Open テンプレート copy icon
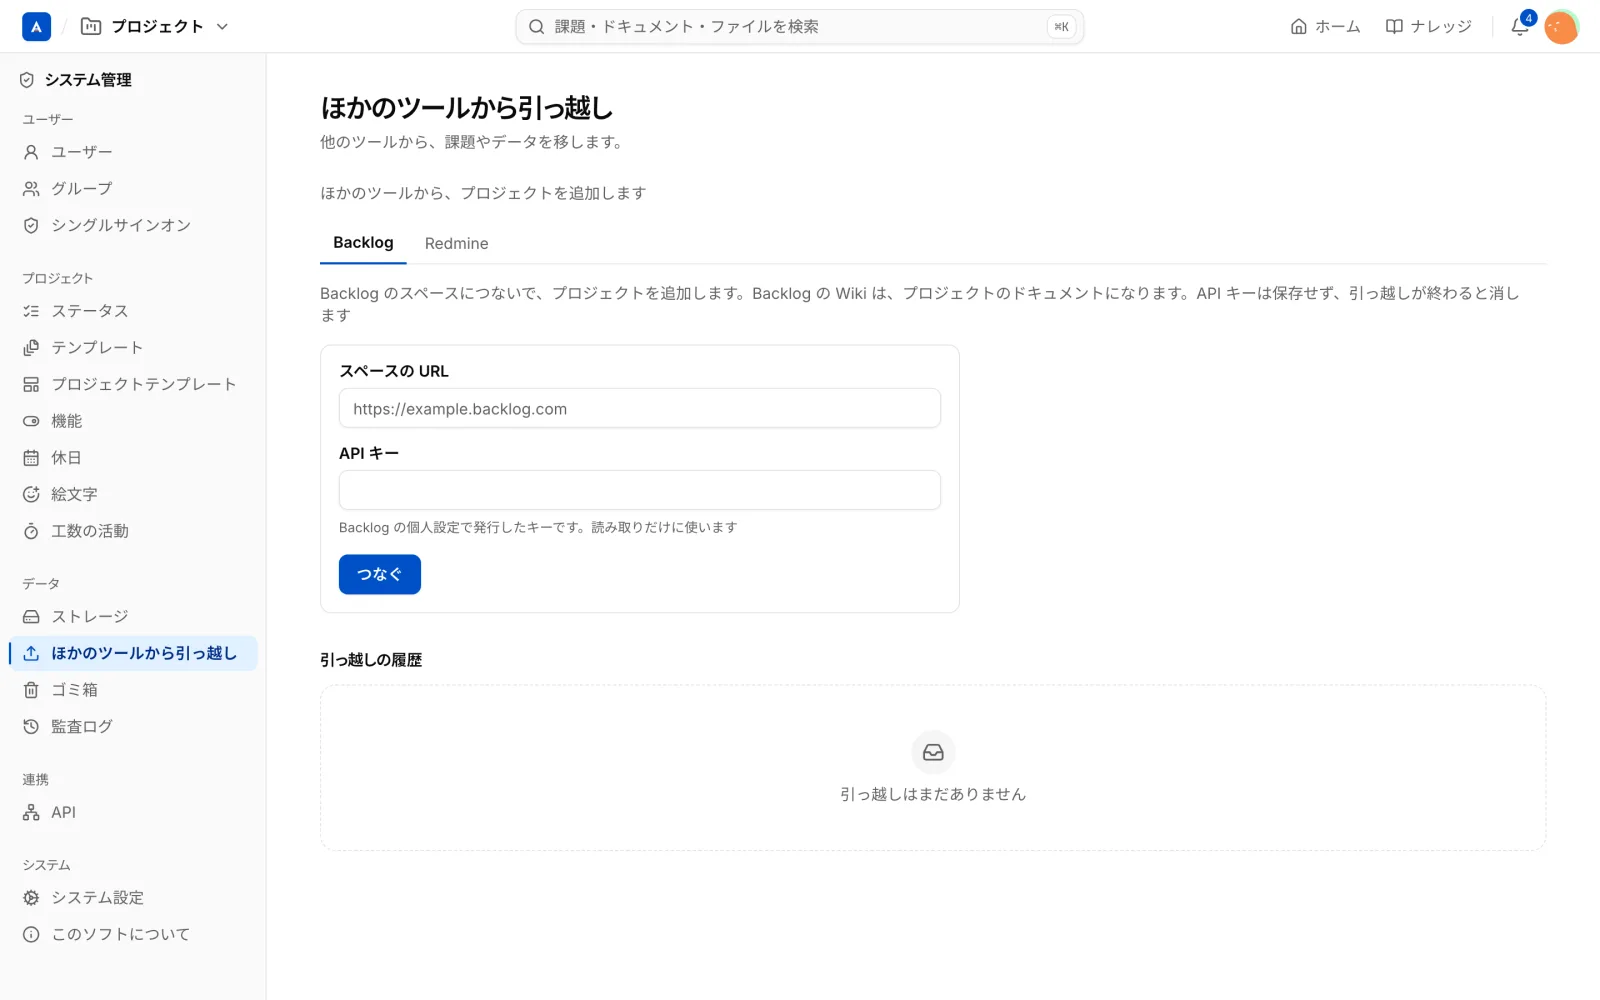1600x1000 pixels. point(31,348)
